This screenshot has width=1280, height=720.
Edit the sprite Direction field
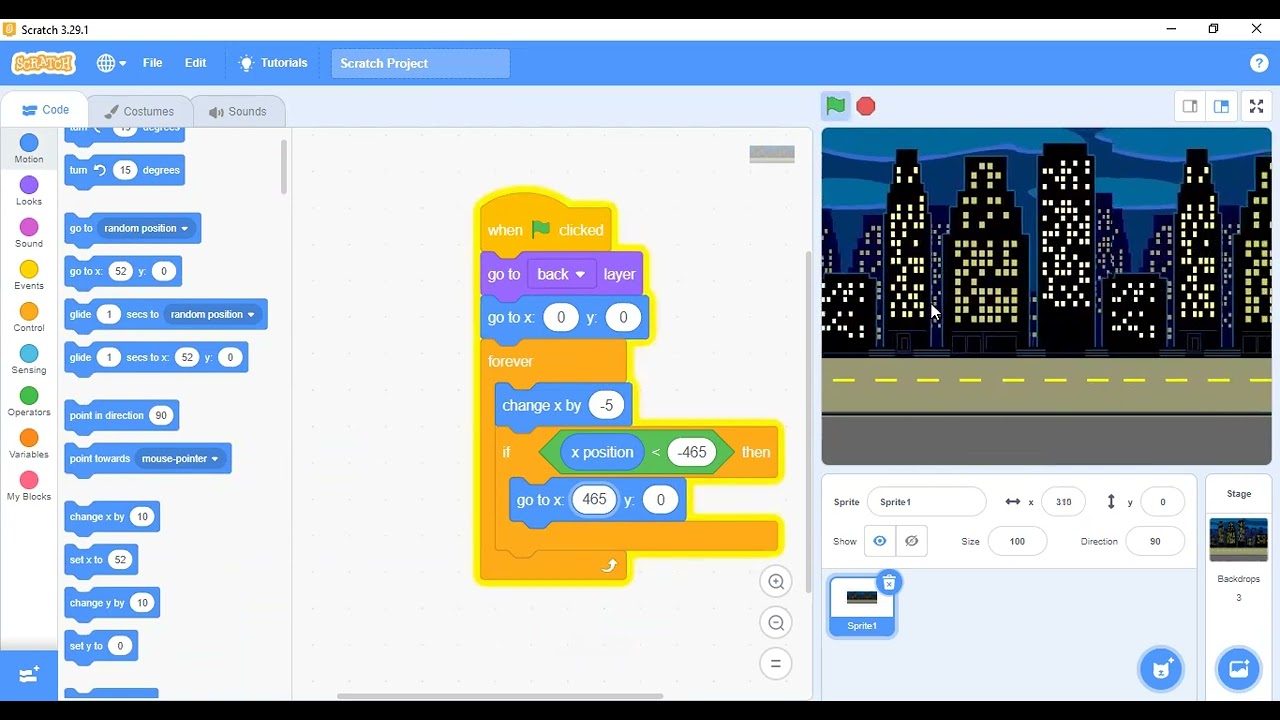click(1155, 541)
